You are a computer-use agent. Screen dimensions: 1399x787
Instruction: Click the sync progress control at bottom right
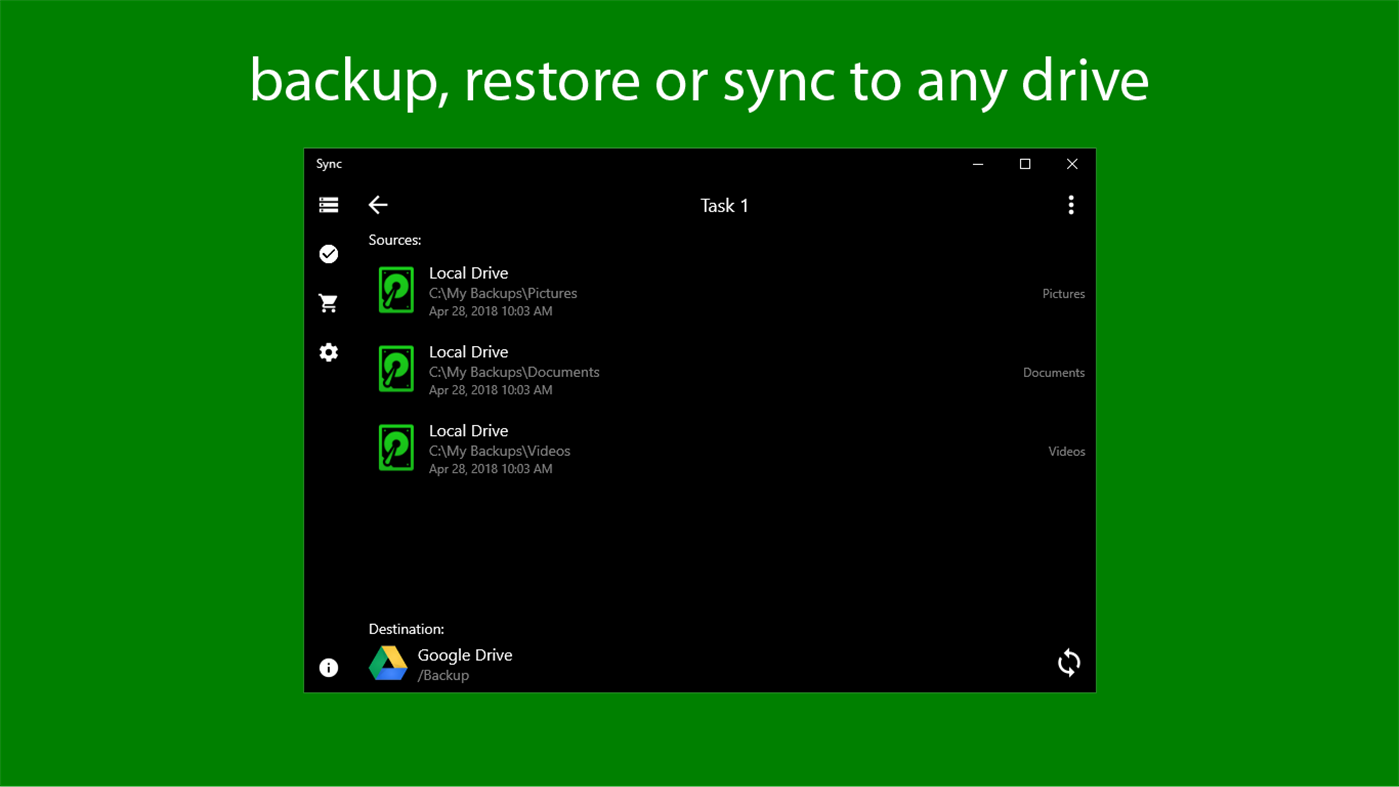pos(1068,663)
